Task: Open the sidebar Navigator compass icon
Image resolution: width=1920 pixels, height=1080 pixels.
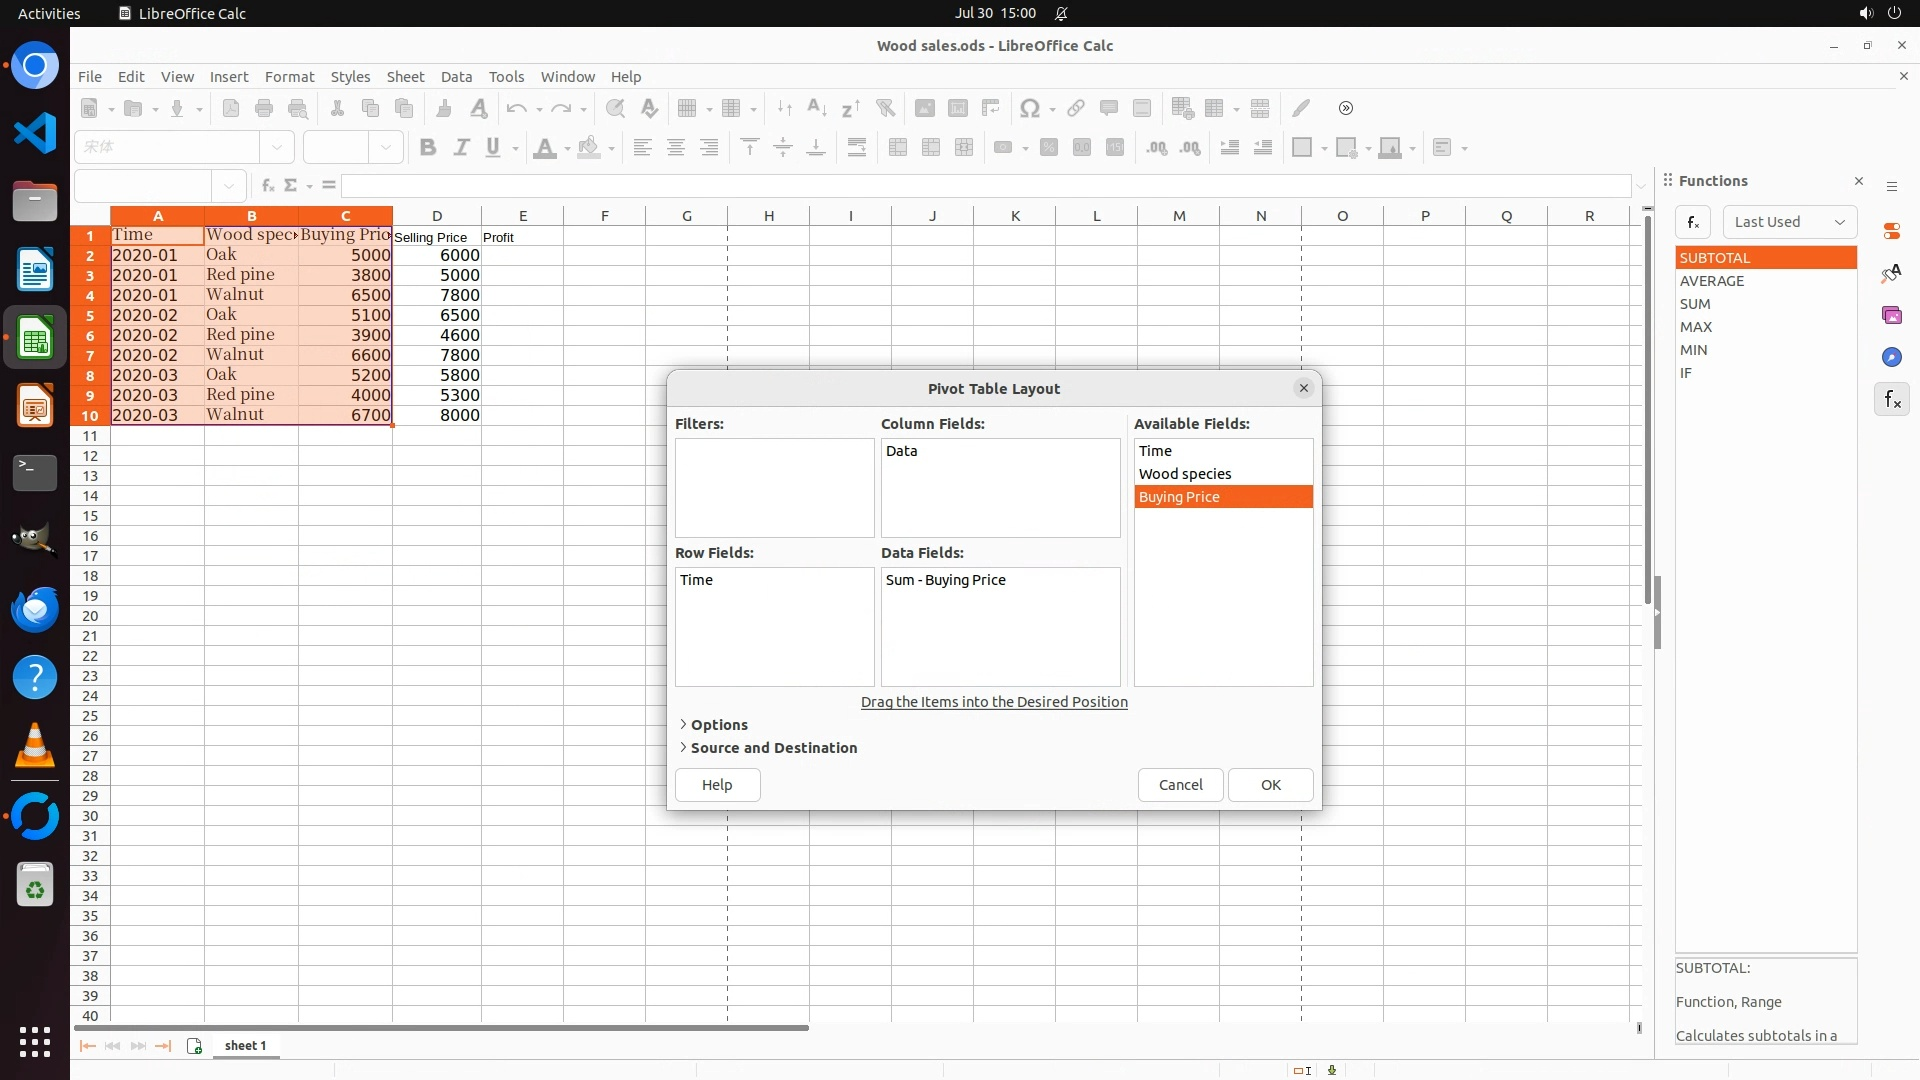Action: point(1891,357)
